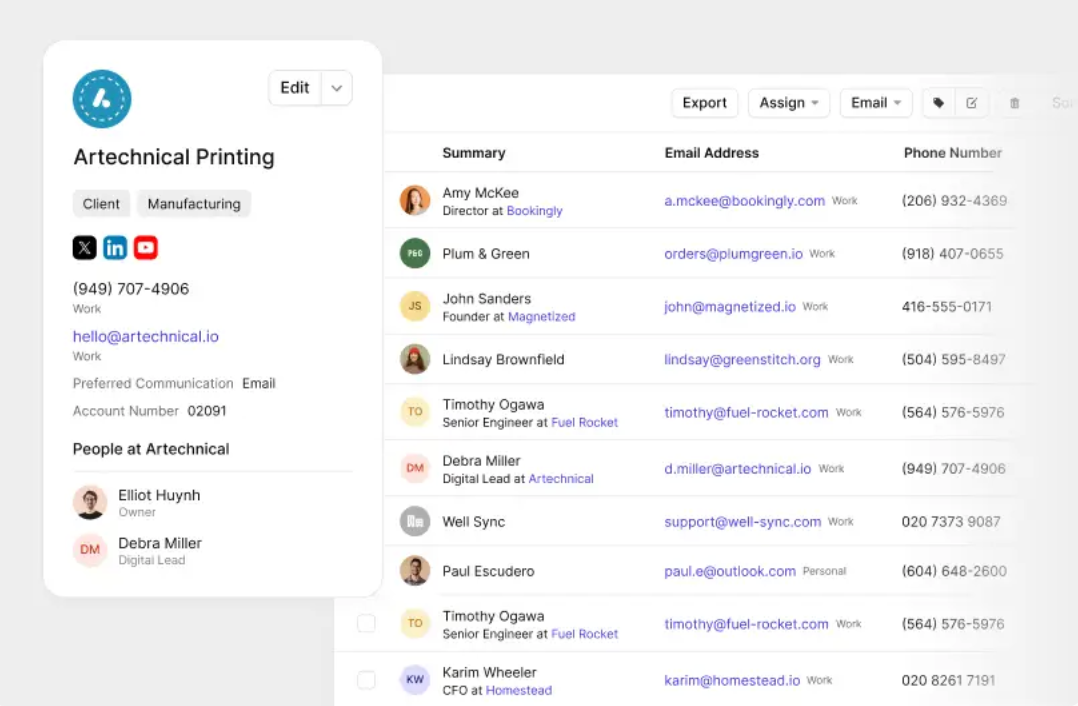Click Debra Miller's DM avatar in table
This screenshot has height=706, width=1078.
coord(415,468)
